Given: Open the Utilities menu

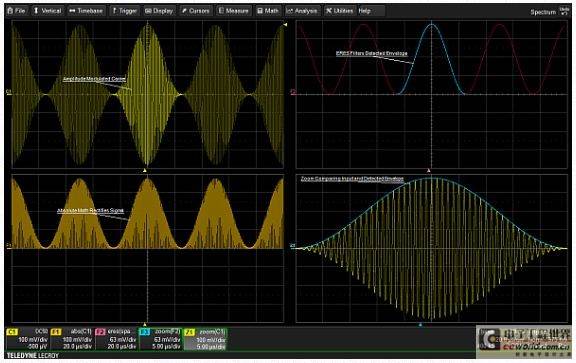Looking at the screenshot, I should [339, 11].
